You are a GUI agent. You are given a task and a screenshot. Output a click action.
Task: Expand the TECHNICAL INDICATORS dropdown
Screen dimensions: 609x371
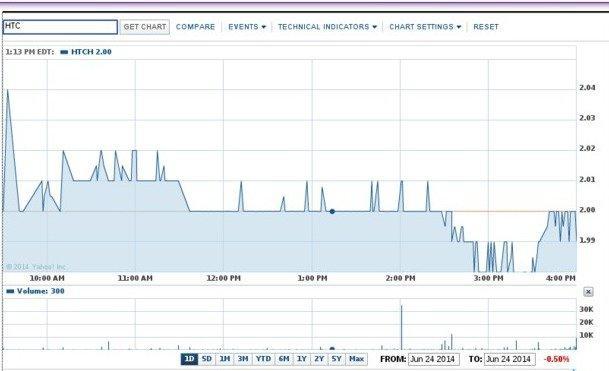click(327, 27)
